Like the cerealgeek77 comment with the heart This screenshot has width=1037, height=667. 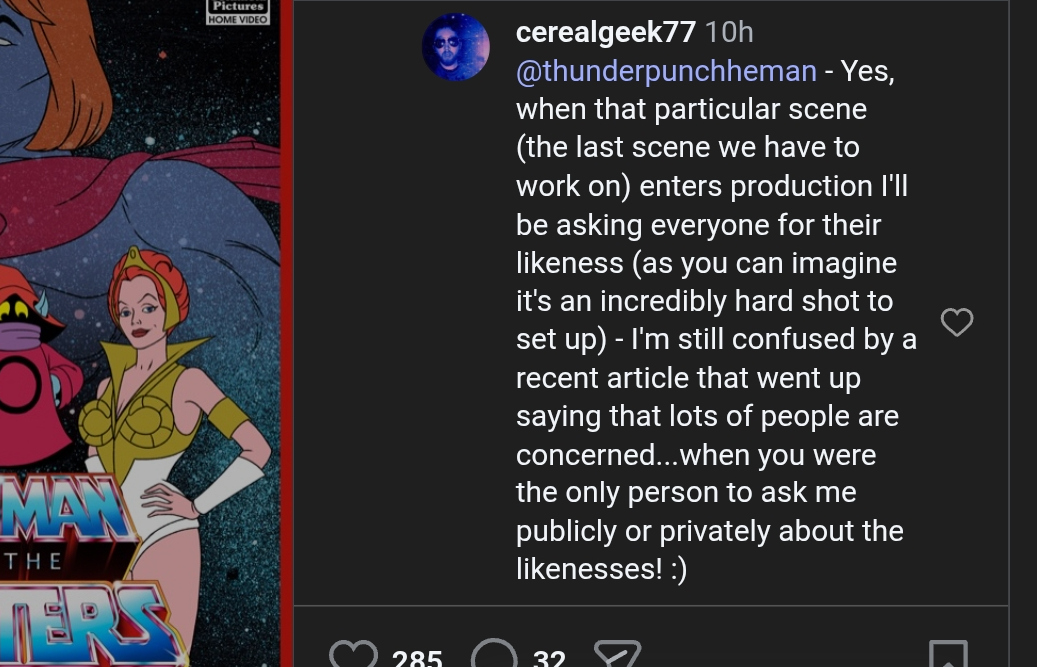pyautogui.click(x=957, y=322)
